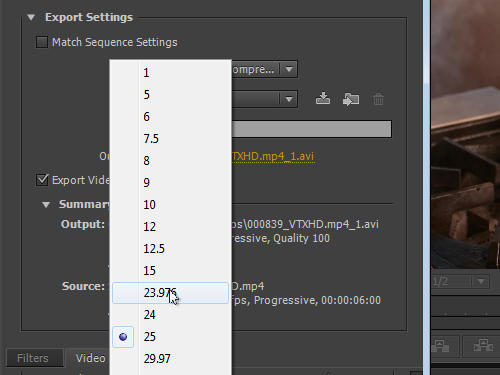Open the preset dropdown arrow
Viewport: 500px width, 375px height.
[289, 99]
